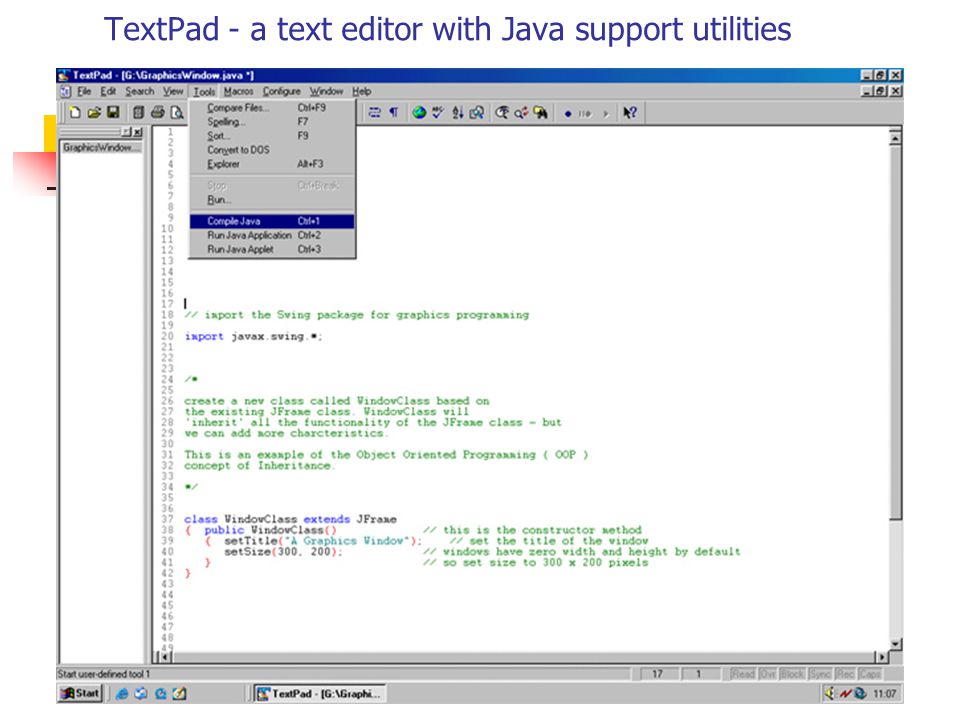960x720 pixels.
Task: Select Run Java Application menu entry
Action: [x=272, y=235]
